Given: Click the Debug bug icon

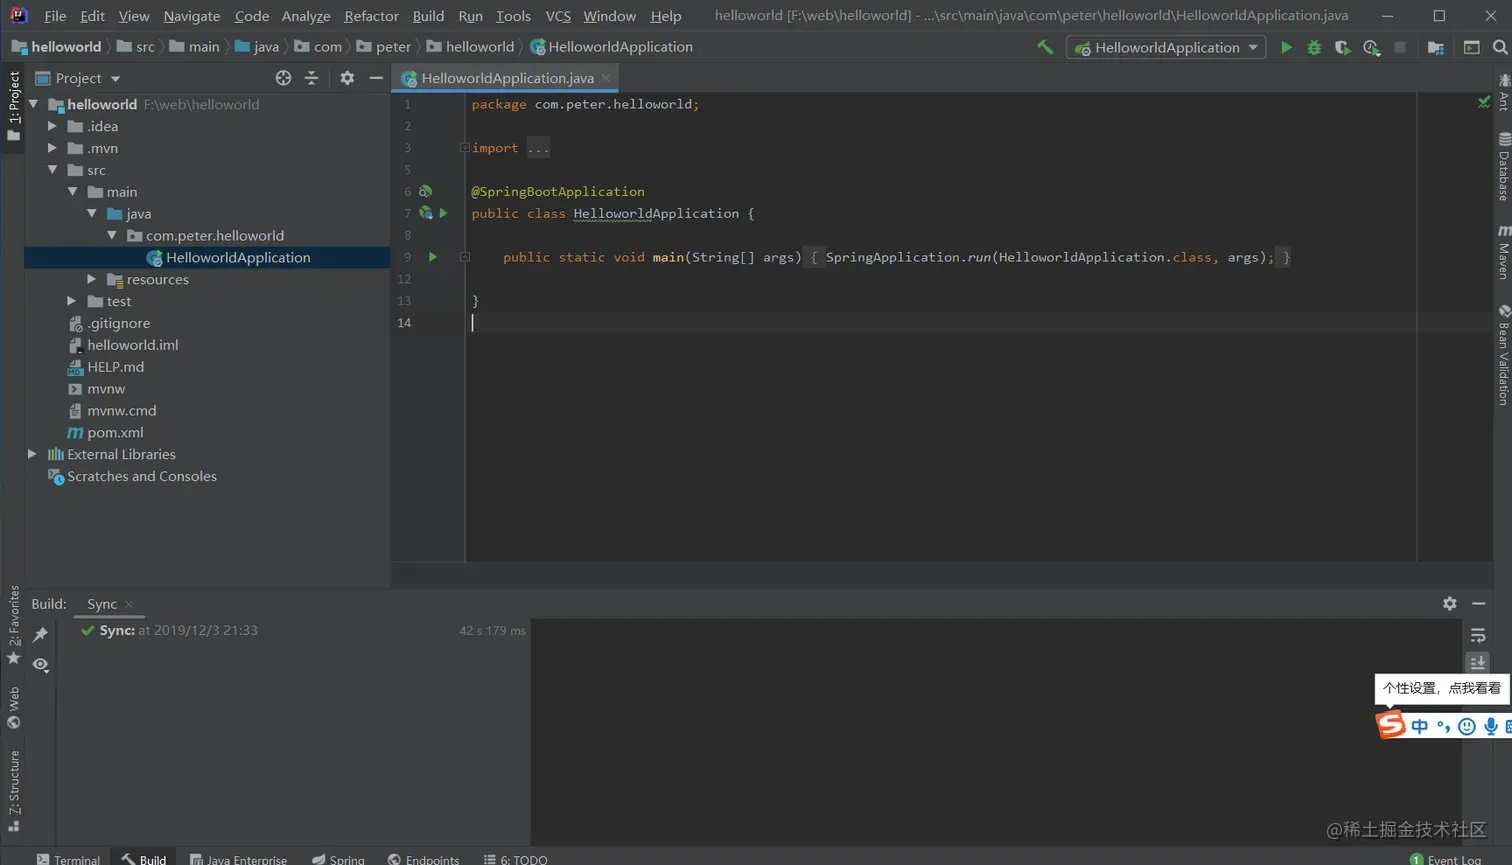Looking at the screenshot, I should coord(1314,48).
